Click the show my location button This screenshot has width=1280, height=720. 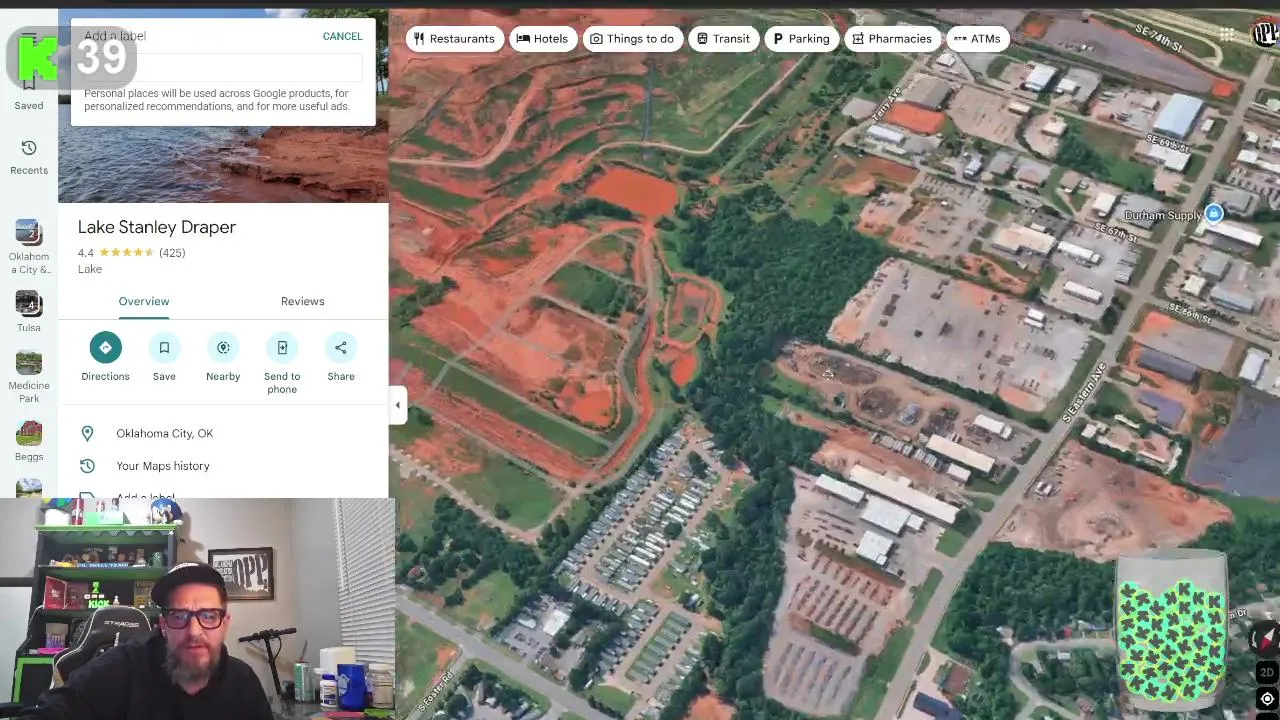point(1266,699)
